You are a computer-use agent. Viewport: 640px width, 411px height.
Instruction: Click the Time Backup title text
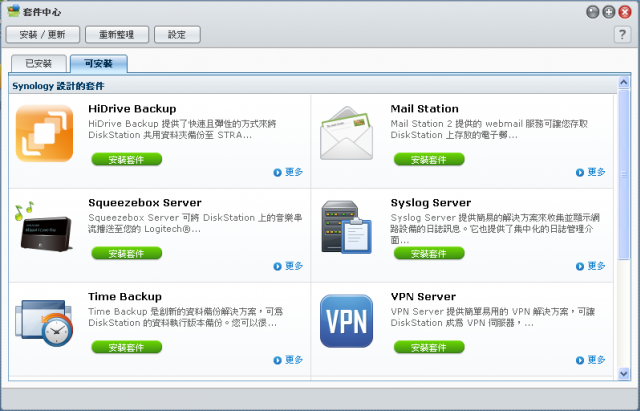tap(125, 297)
